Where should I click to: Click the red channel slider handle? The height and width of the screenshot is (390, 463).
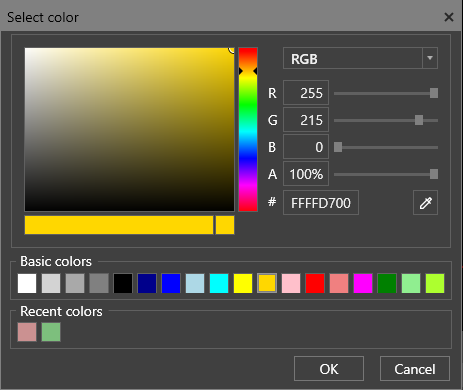(x=434, y=93)
